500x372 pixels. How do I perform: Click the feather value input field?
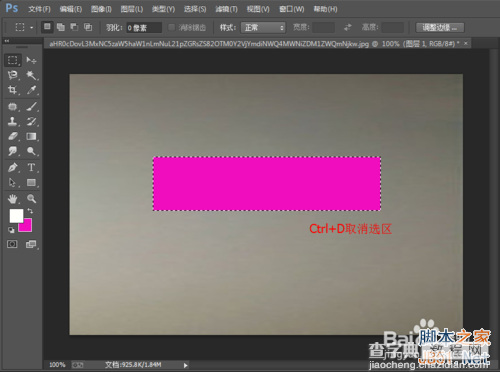[144, 28]
